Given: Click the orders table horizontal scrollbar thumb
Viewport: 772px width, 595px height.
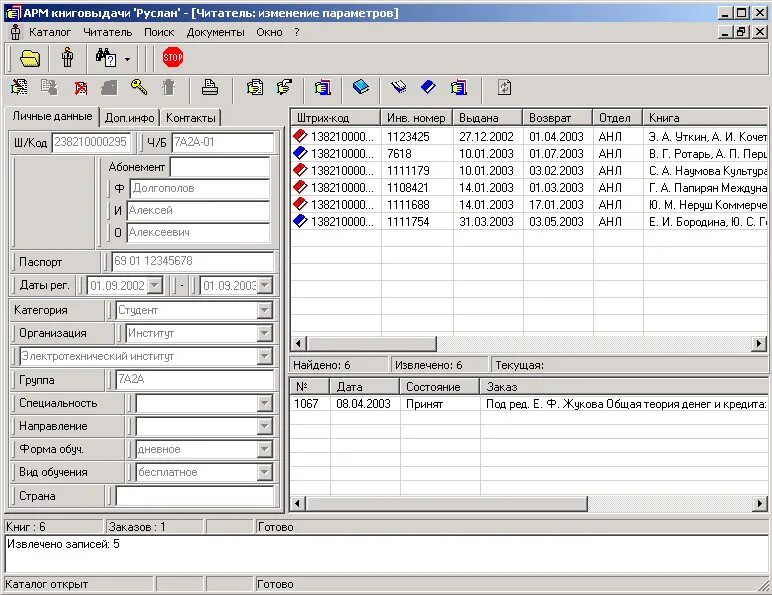Looking at the screenshot, I should coord(447,504).
